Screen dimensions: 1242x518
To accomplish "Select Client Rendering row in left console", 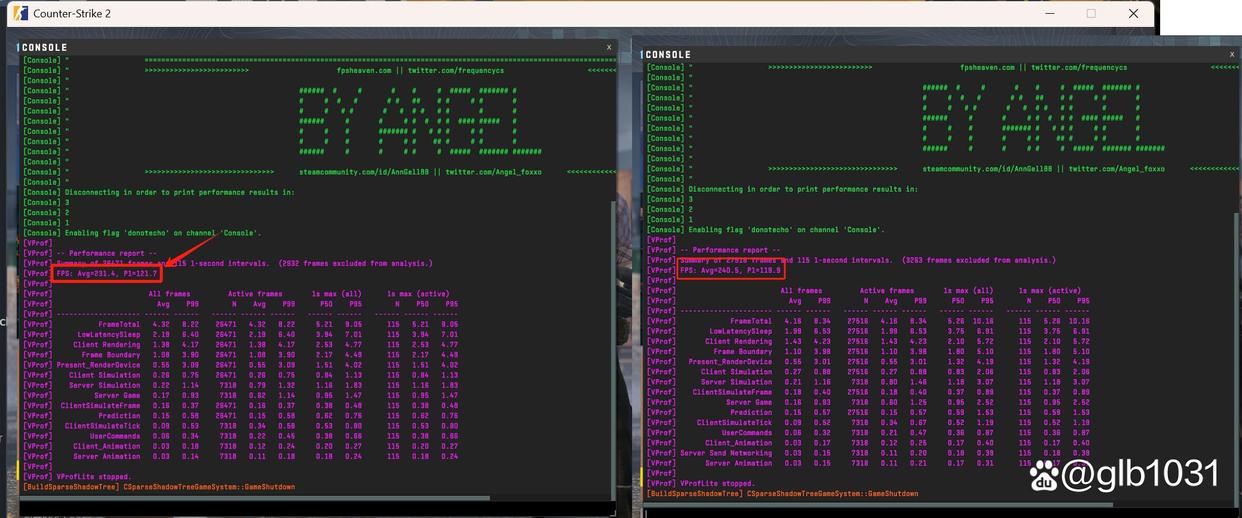I will tap(240, 345).
